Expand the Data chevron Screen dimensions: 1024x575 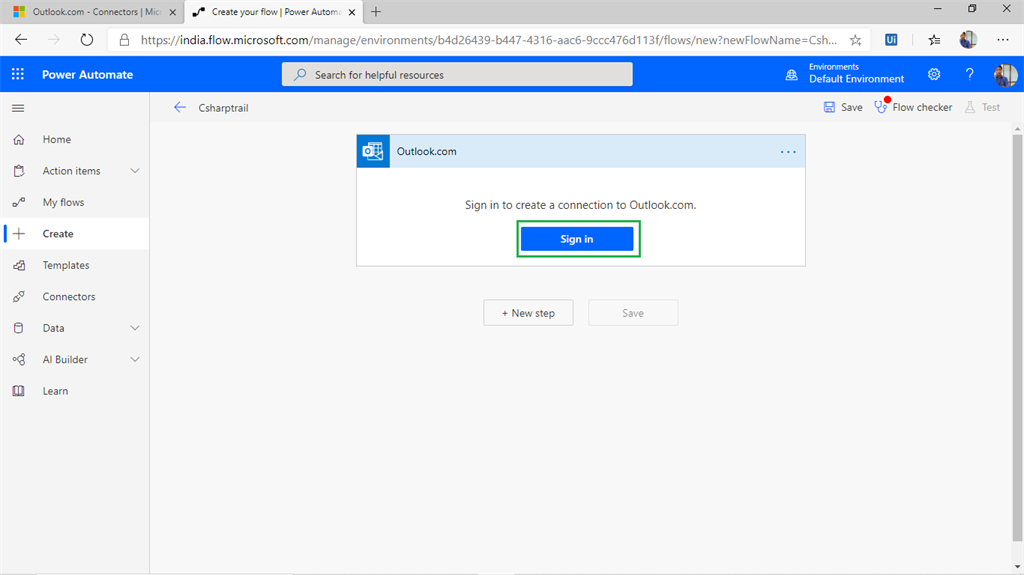pyautogui.click(x=135, y=327)
